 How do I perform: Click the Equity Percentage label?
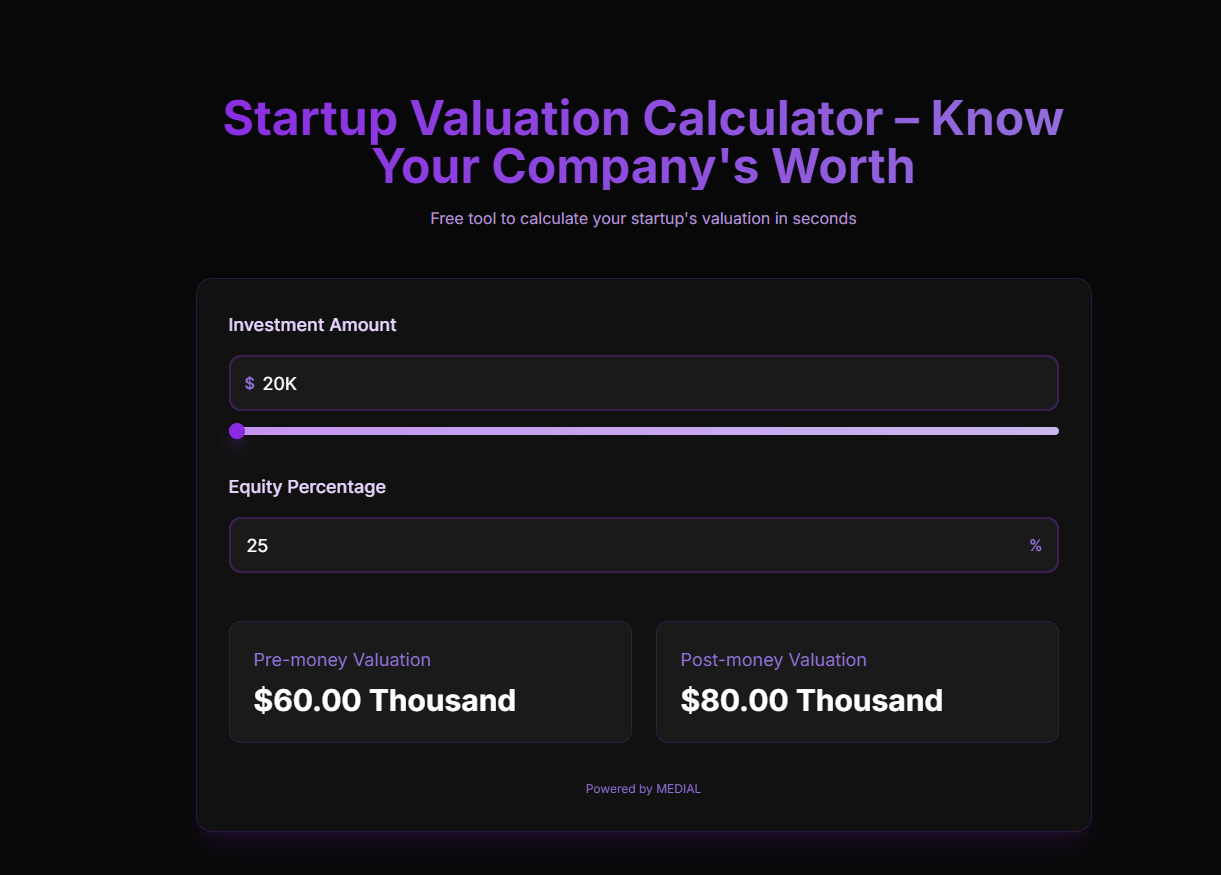[307, 487]
